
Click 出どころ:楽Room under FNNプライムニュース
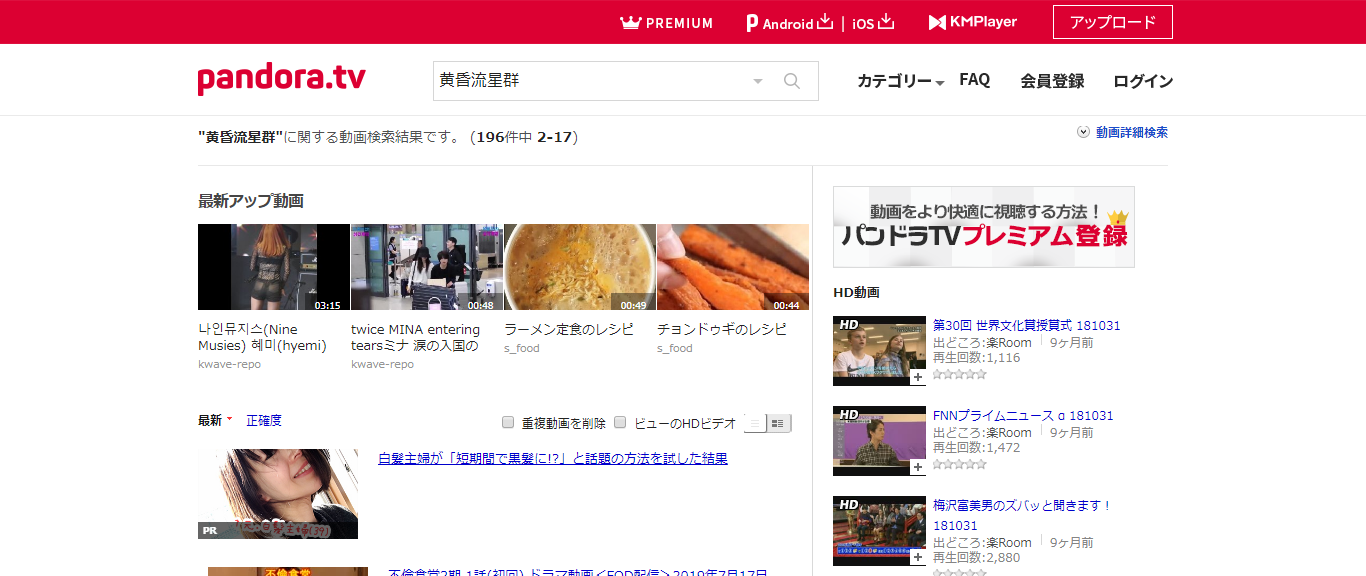pos(982,432)
